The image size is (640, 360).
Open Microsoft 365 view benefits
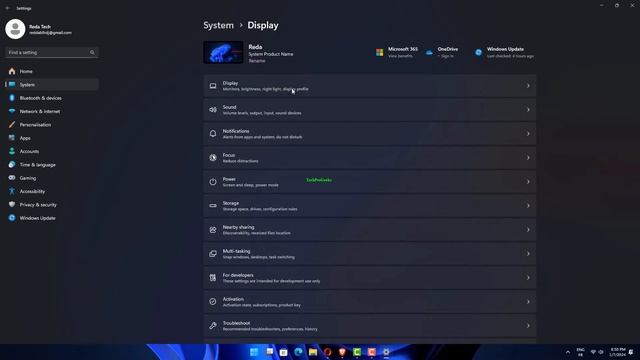click(x=397, y=53)
